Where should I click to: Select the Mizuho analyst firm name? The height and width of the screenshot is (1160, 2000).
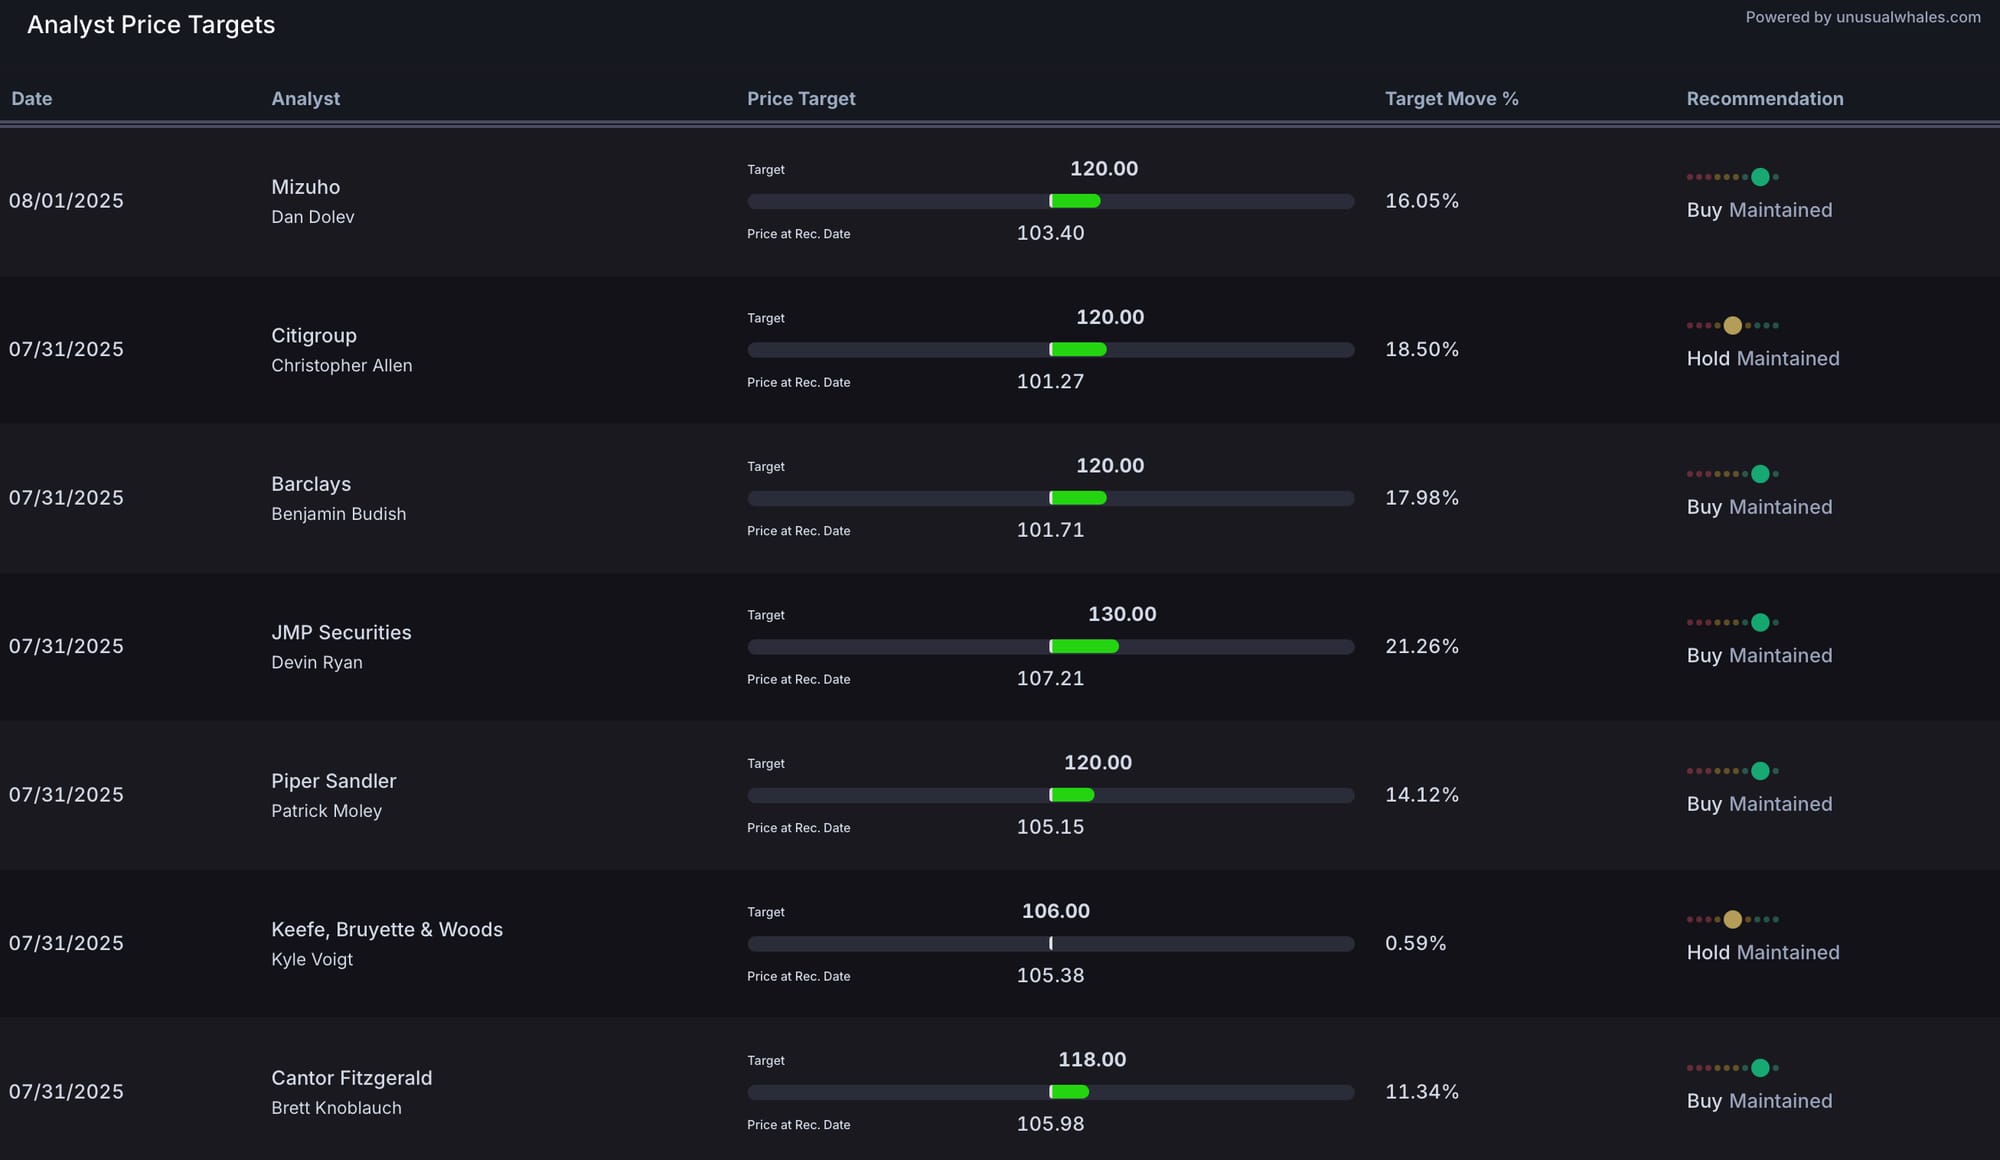[x=306, y=187]
